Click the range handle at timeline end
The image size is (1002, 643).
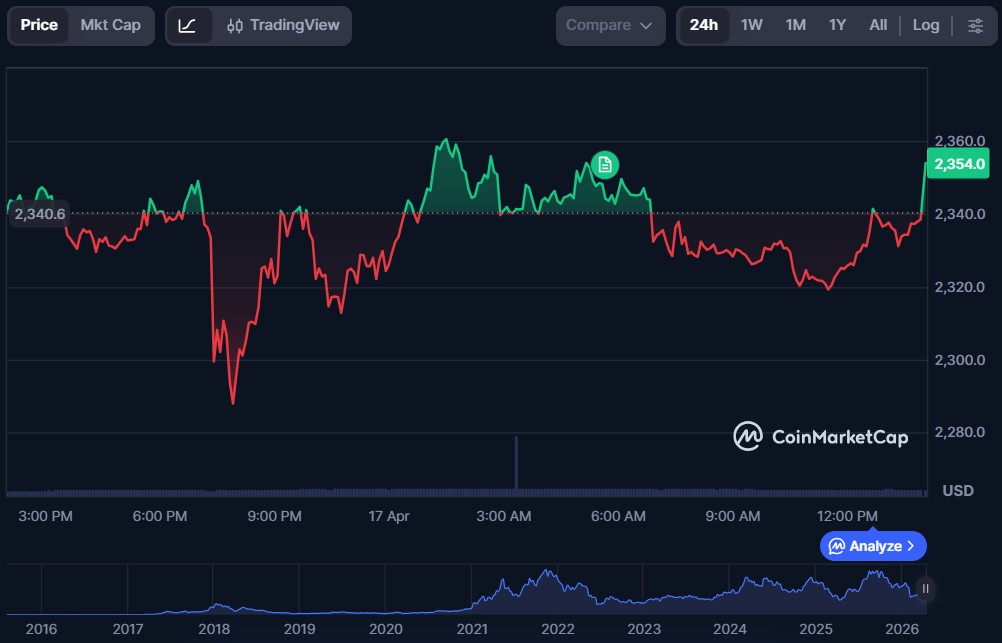pos(925,589)
